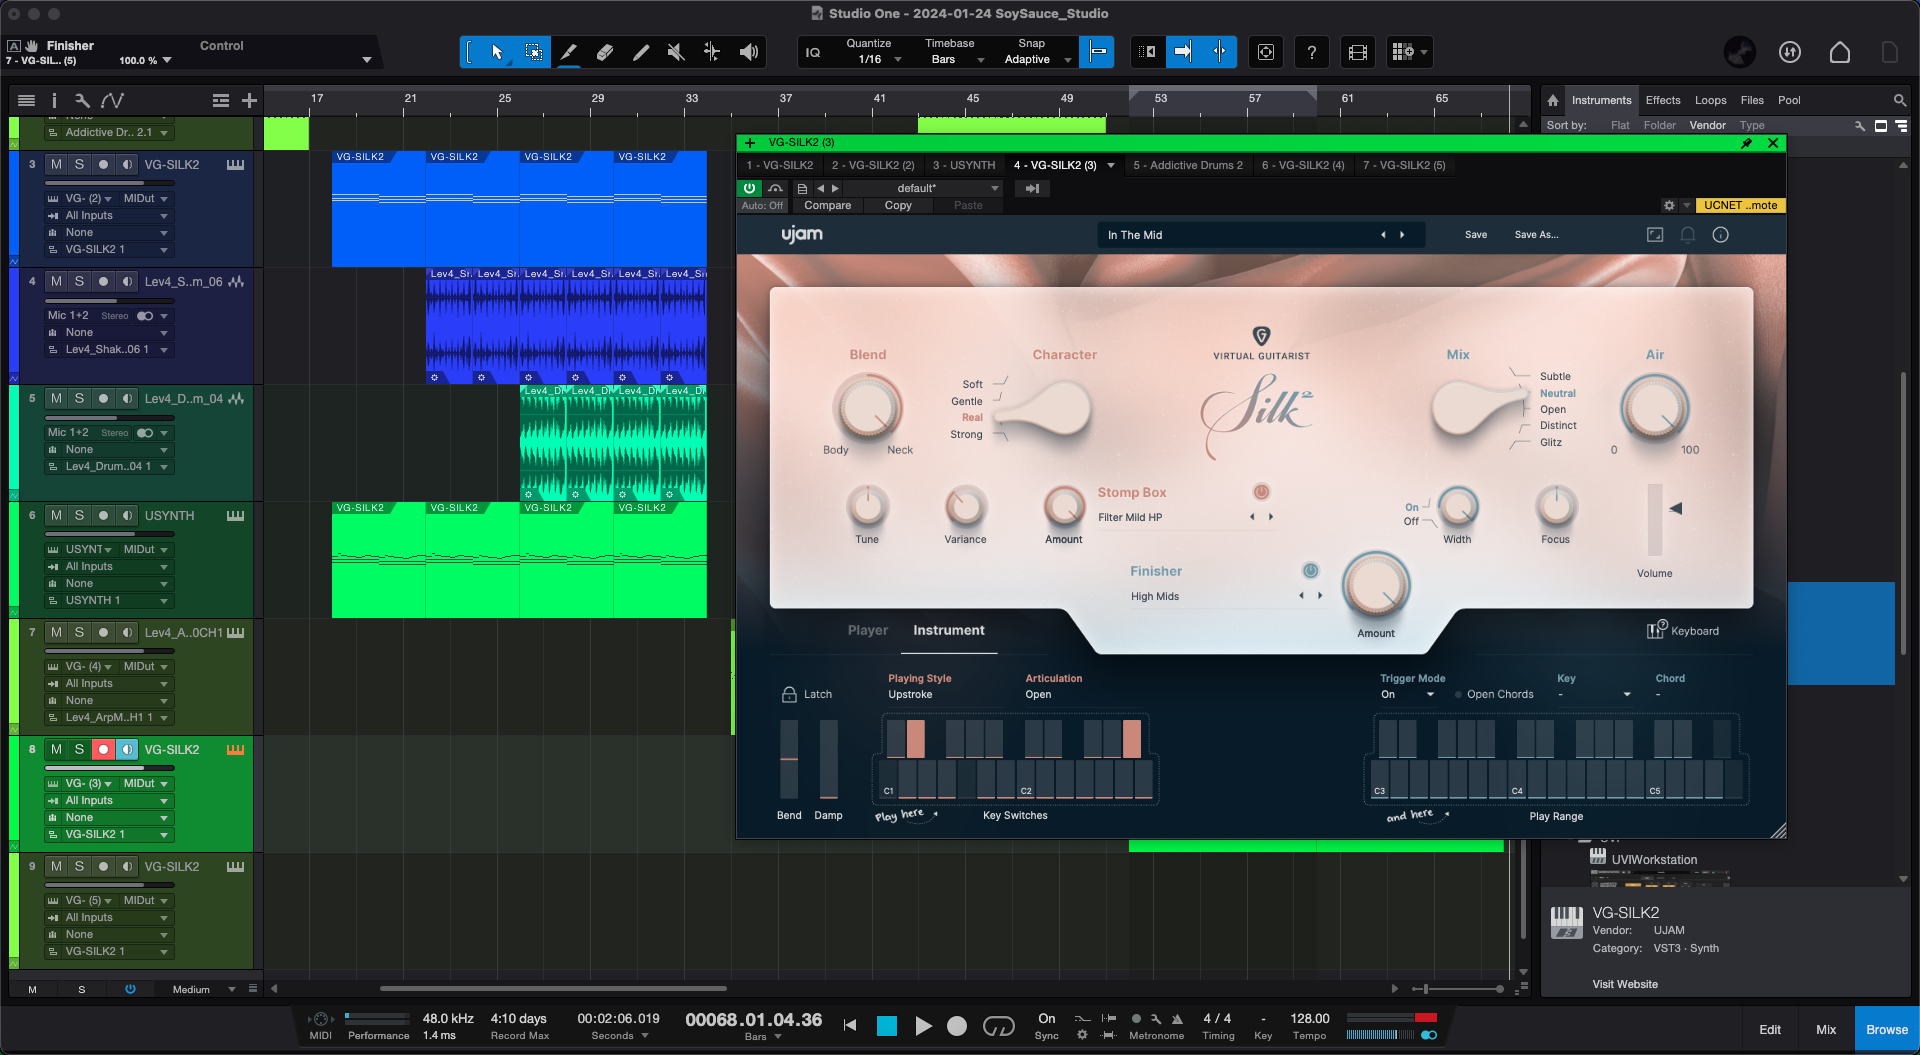Mute track 3 VG-SILK2

click(x=56, y=165)
